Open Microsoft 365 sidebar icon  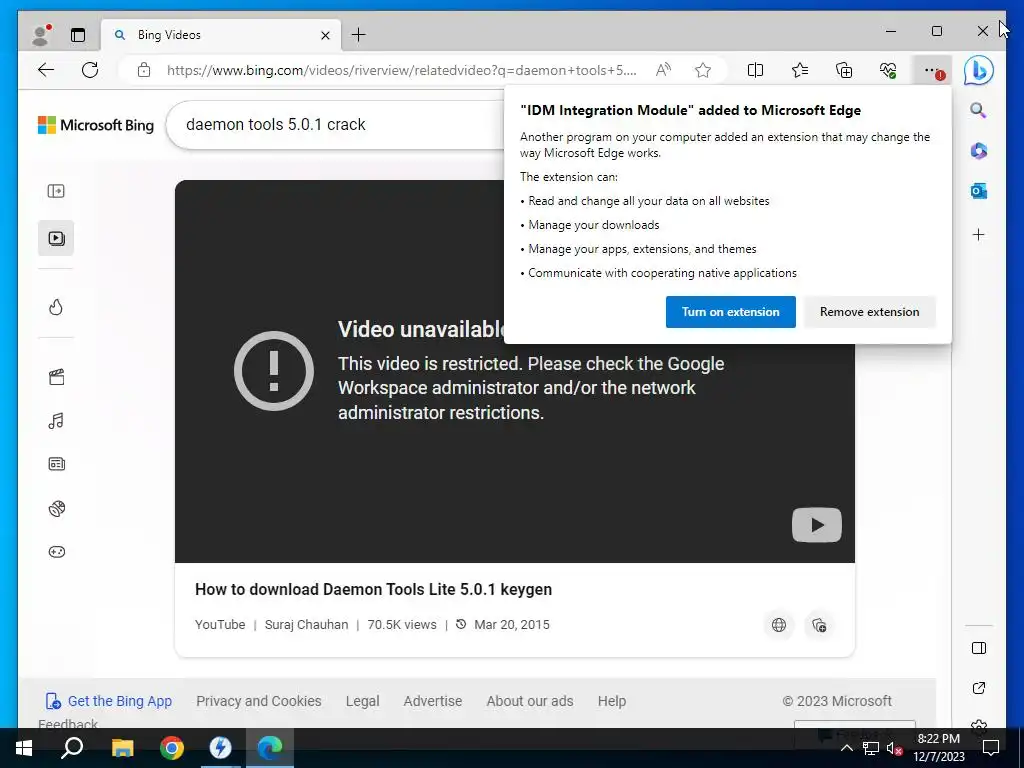pos(978,151)
